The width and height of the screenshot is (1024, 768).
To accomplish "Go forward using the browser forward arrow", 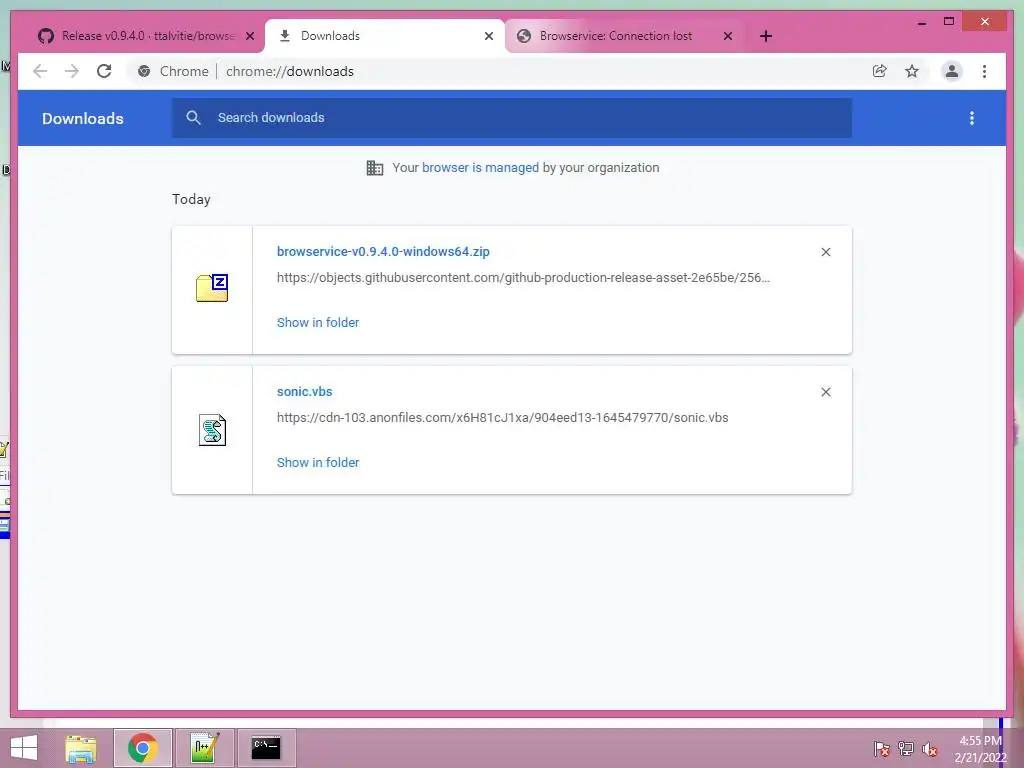I will tap(72, 71).
